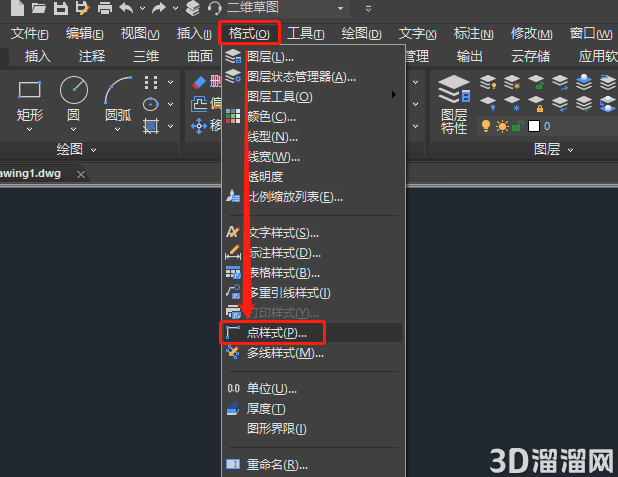
Task: Open the 文件(F) menu
Action: tap(30, 34)
